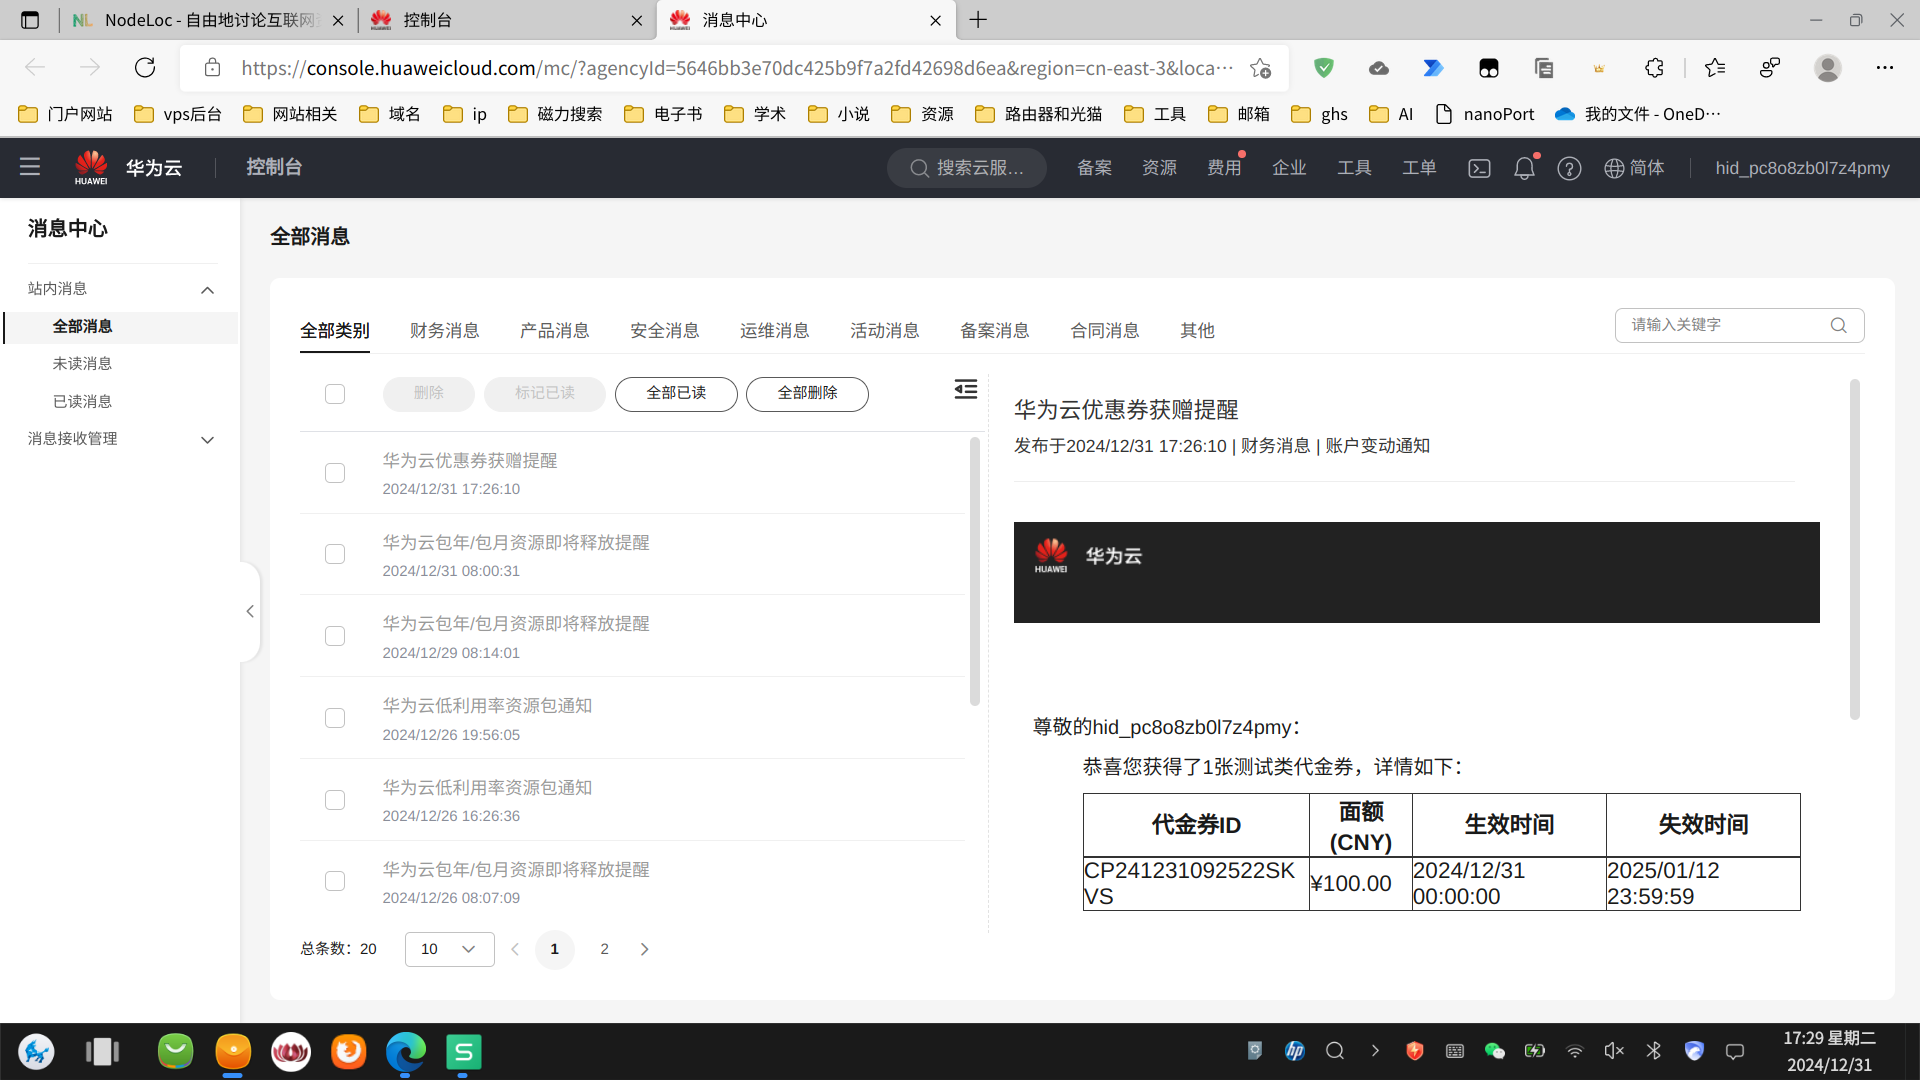The height and width of the screenshot is (1080, 1920).
Task: Toggle message list panel collapse icon
Action: pos(966,390)
